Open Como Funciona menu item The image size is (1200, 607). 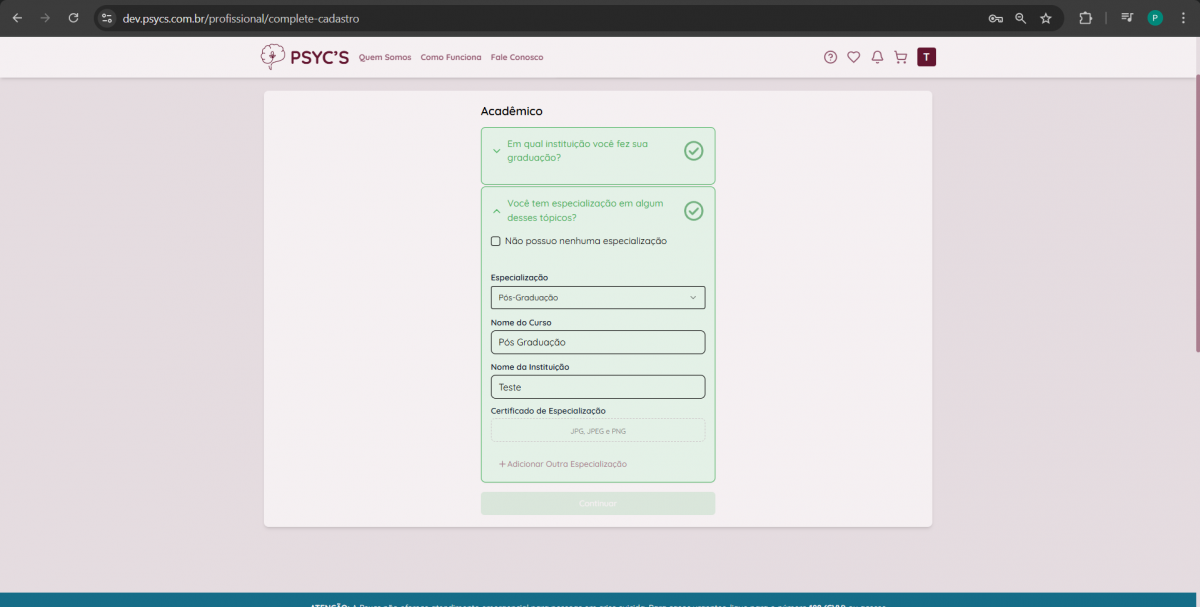(450, 58)
